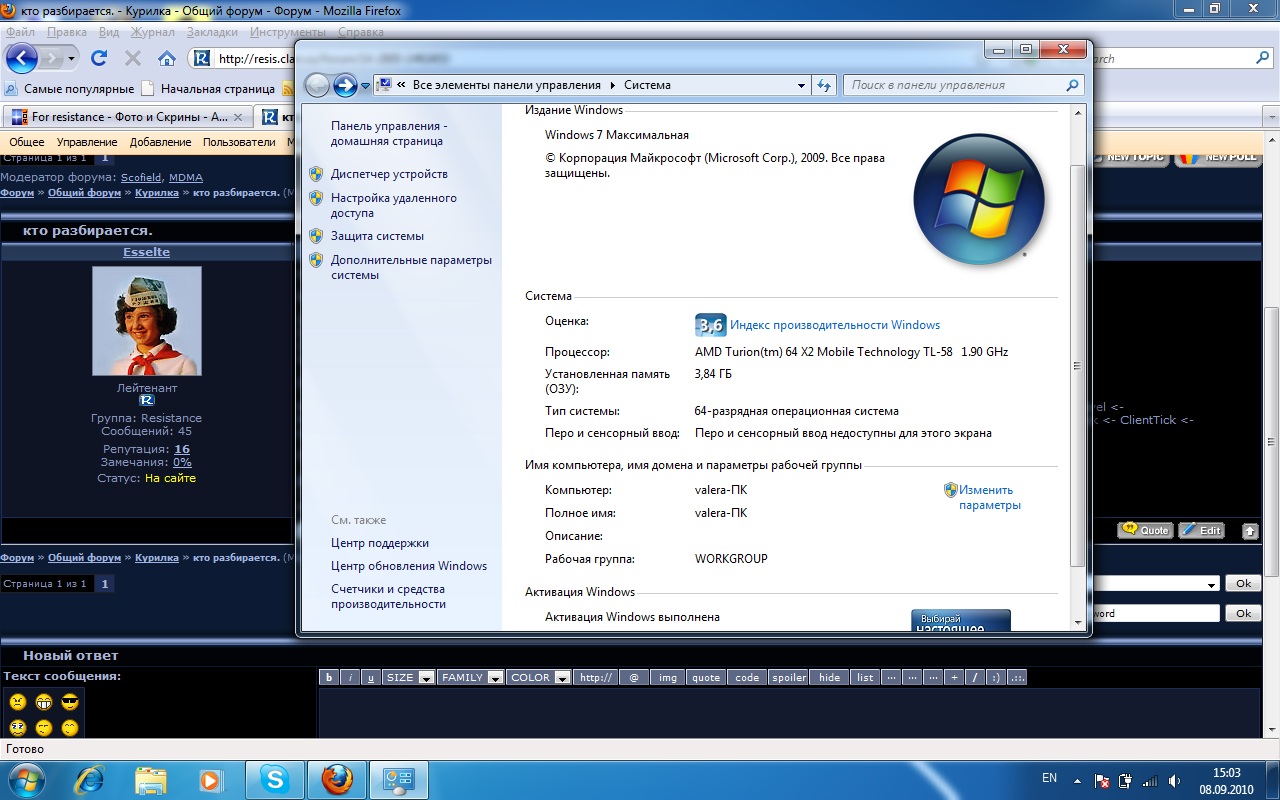Open the Правка menu in Firefox
This screenshot has width=1280, height=800.
click(x=67, y=32)
